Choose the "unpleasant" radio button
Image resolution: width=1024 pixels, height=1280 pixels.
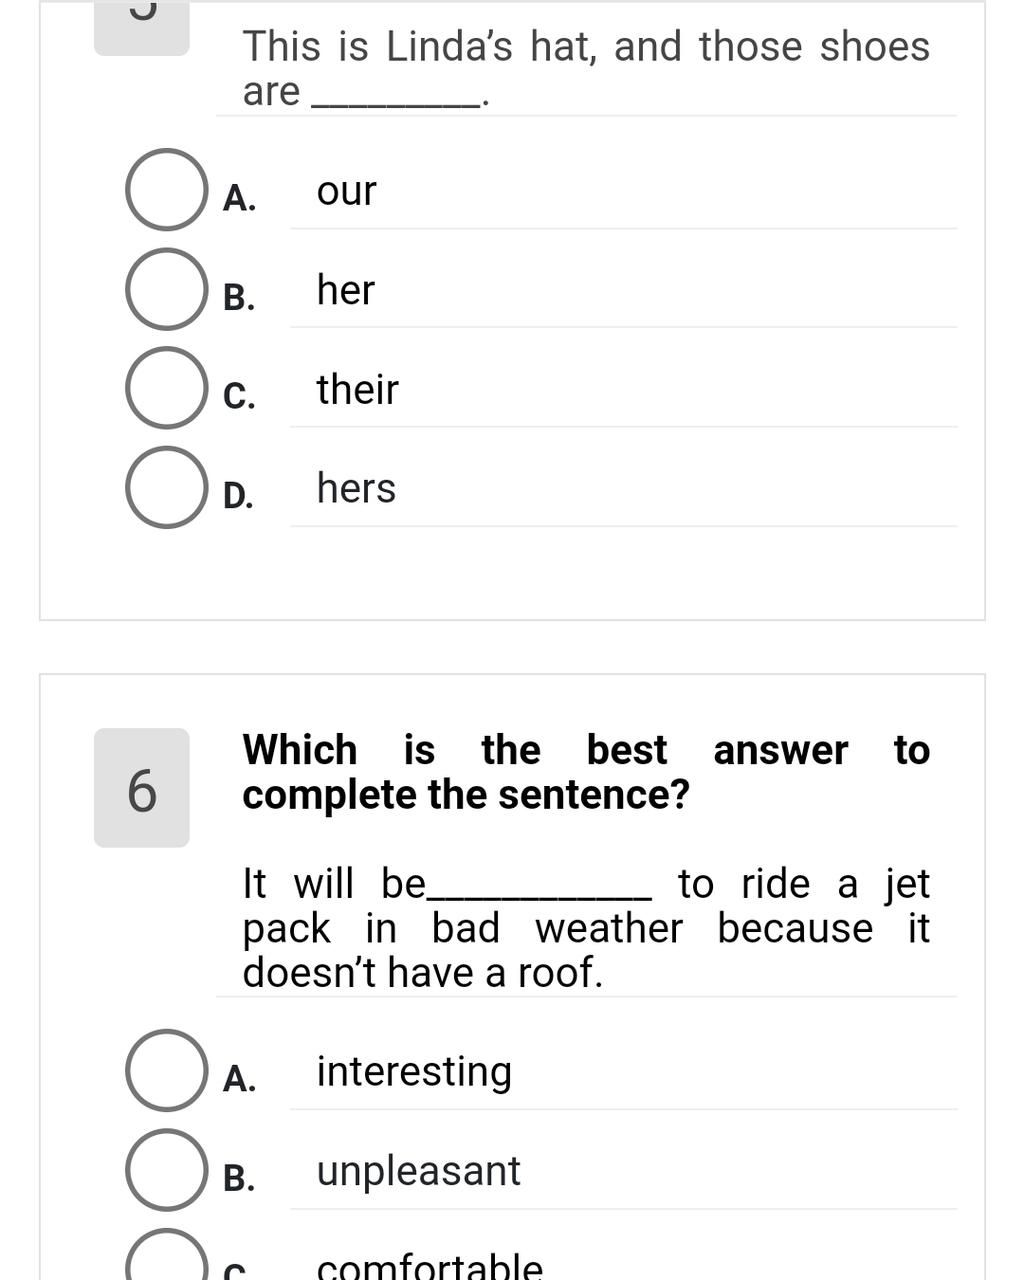click(166, 1170)
